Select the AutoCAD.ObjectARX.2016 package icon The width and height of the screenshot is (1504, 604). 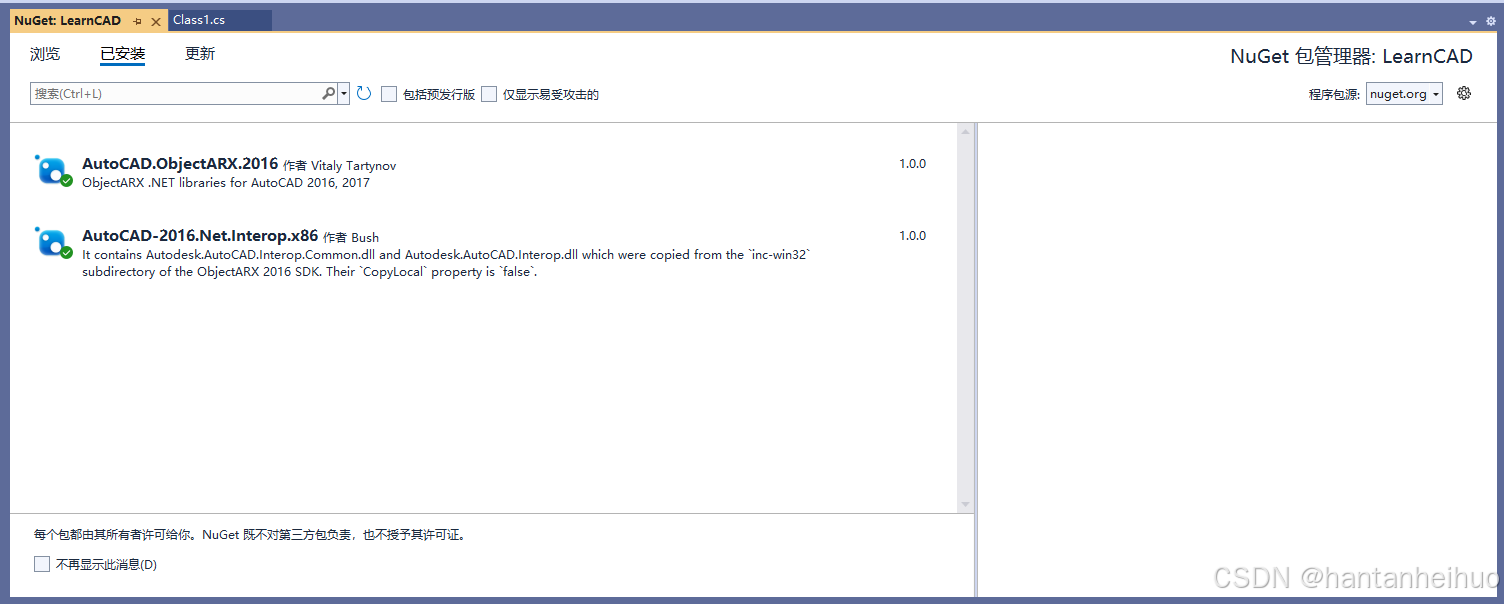(x=53, y=171)
